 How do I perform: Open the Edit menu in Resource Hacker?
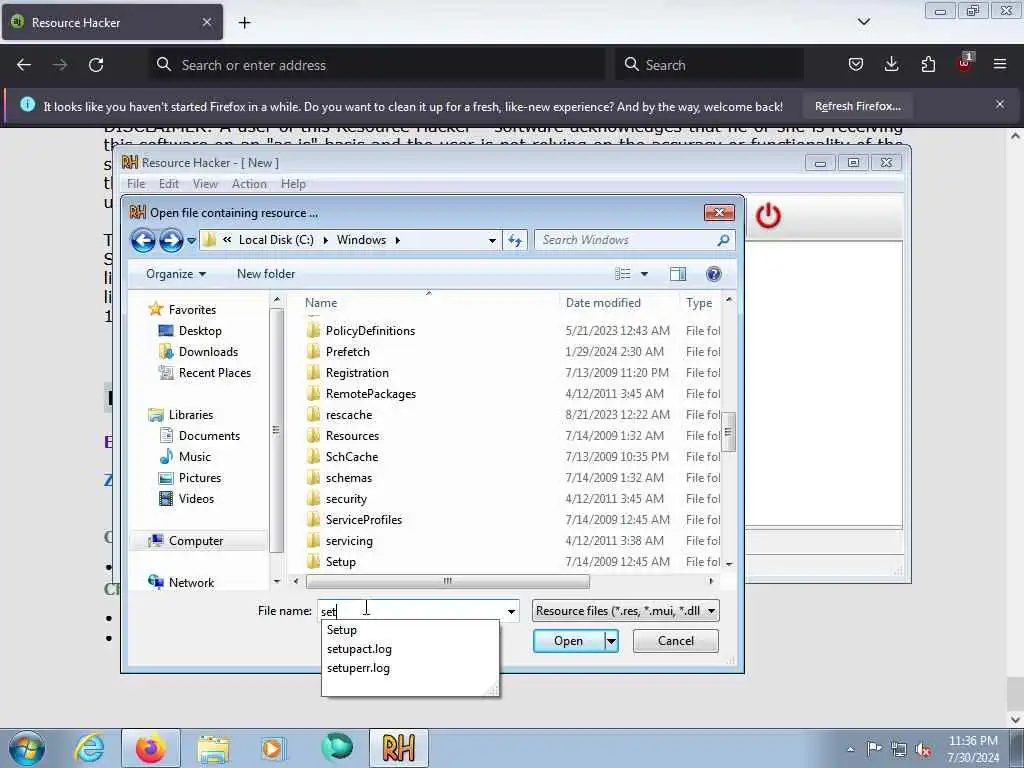[168, 184]
